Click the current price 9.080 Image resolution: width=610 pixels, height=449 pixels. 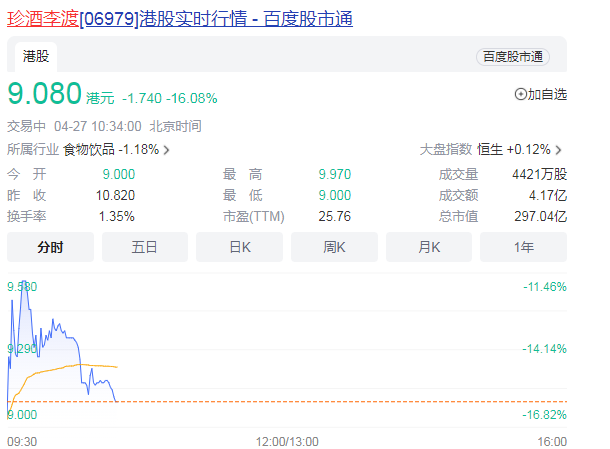[44, 94]
